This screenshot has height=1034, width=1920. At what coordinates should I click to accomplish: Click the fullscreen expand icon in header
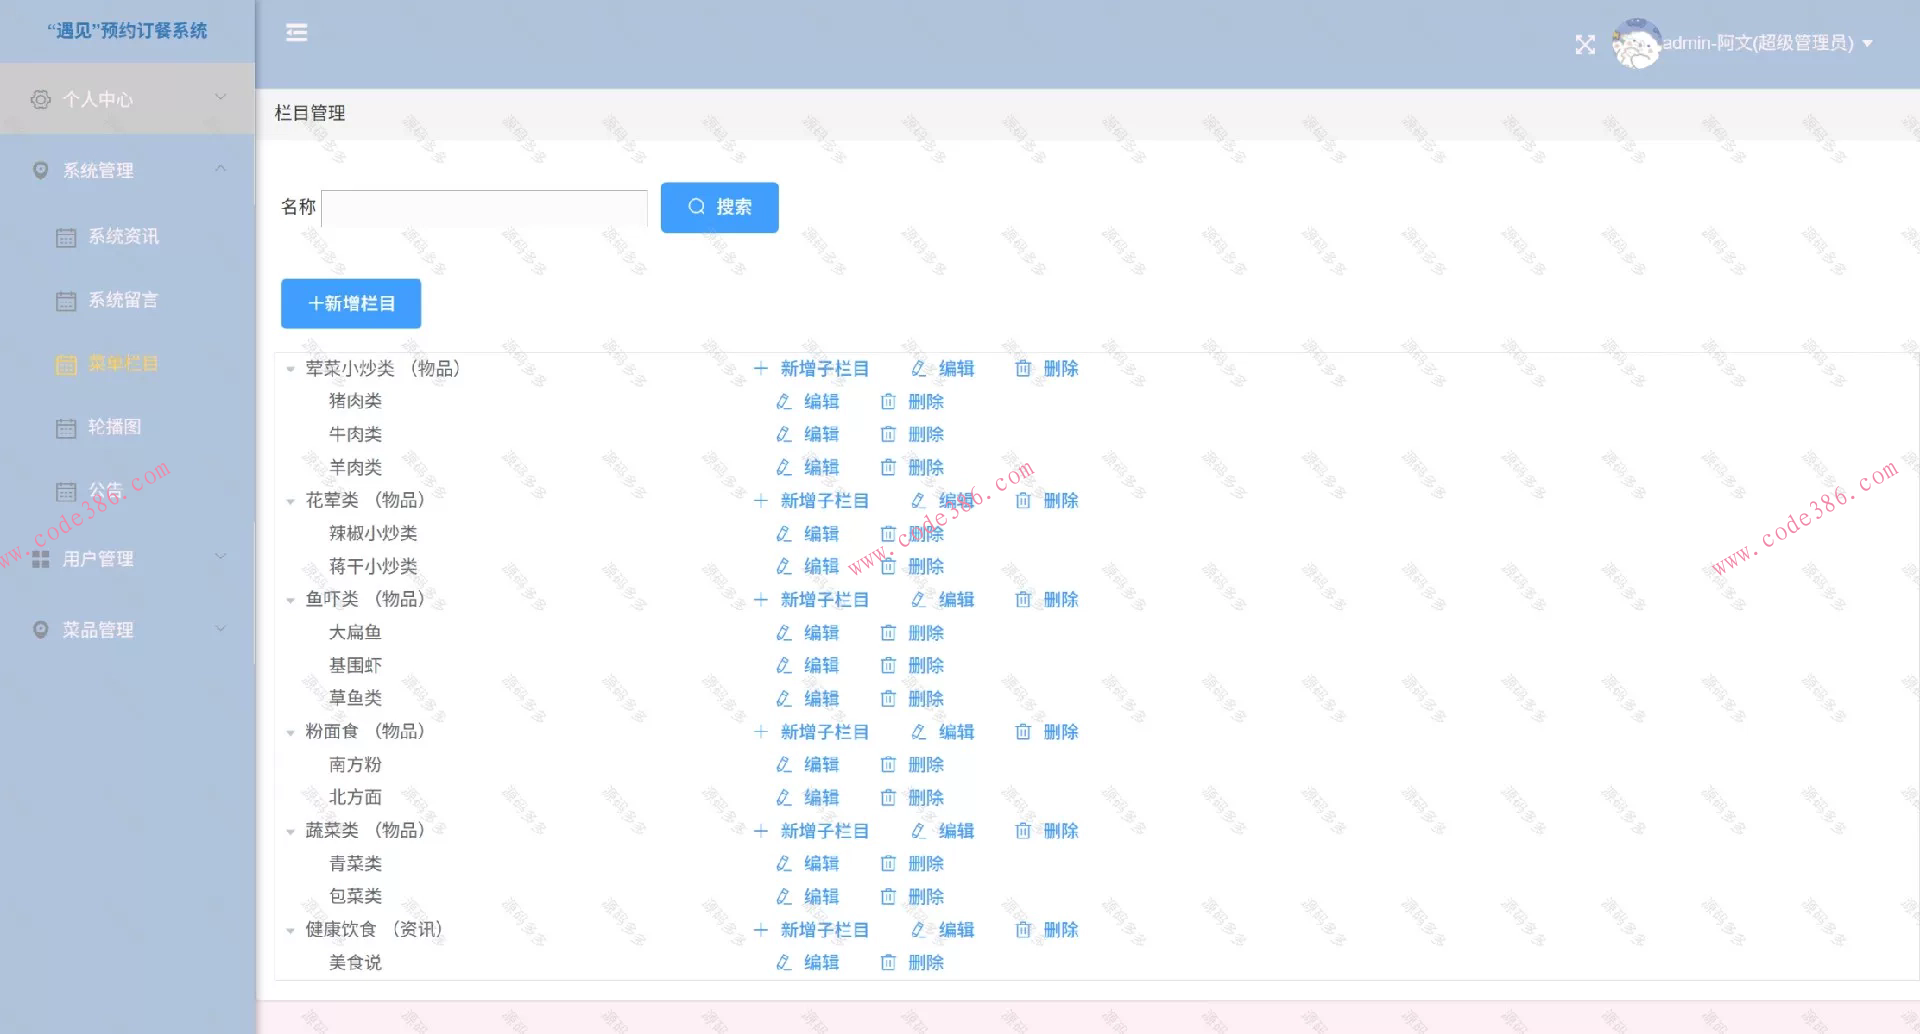1585,44
